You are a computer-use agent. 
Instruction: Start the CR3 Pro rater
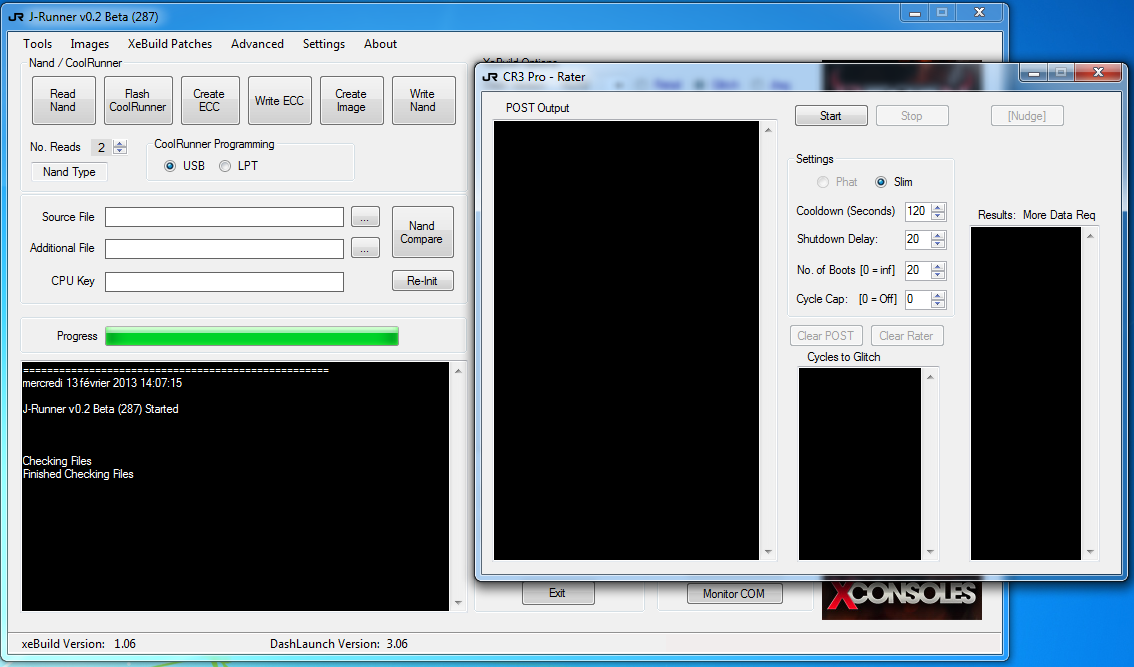tap(831, 116)
